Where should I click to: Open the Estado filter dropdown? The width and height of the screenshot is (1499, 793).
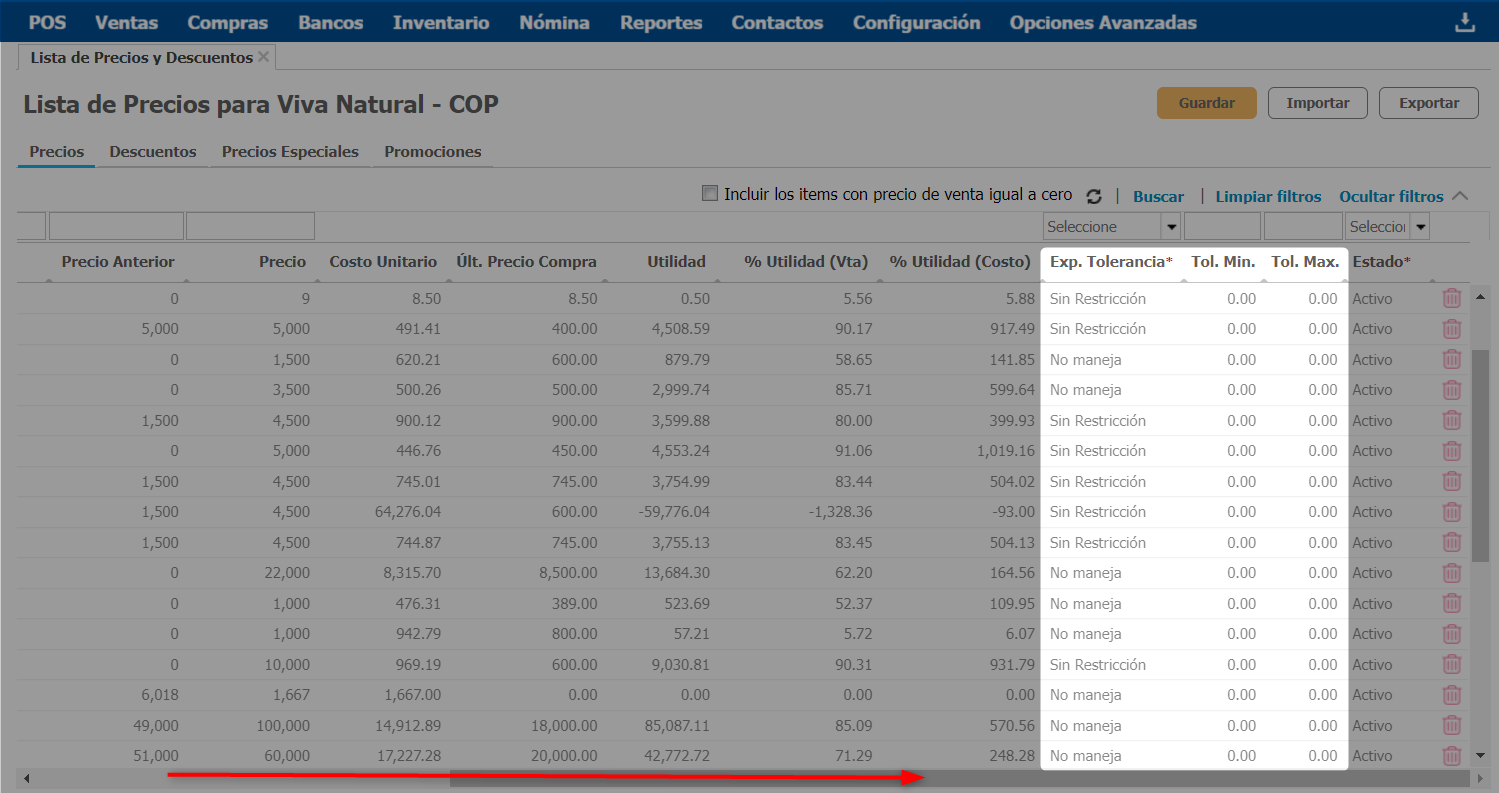1419,227
